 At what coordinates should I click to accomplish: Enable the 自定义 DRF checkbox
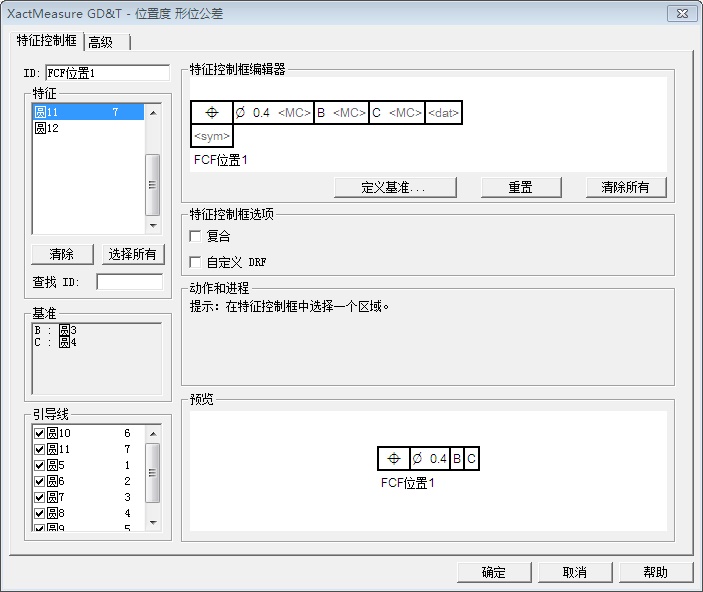pyautogui.click(x=196, y=262)
